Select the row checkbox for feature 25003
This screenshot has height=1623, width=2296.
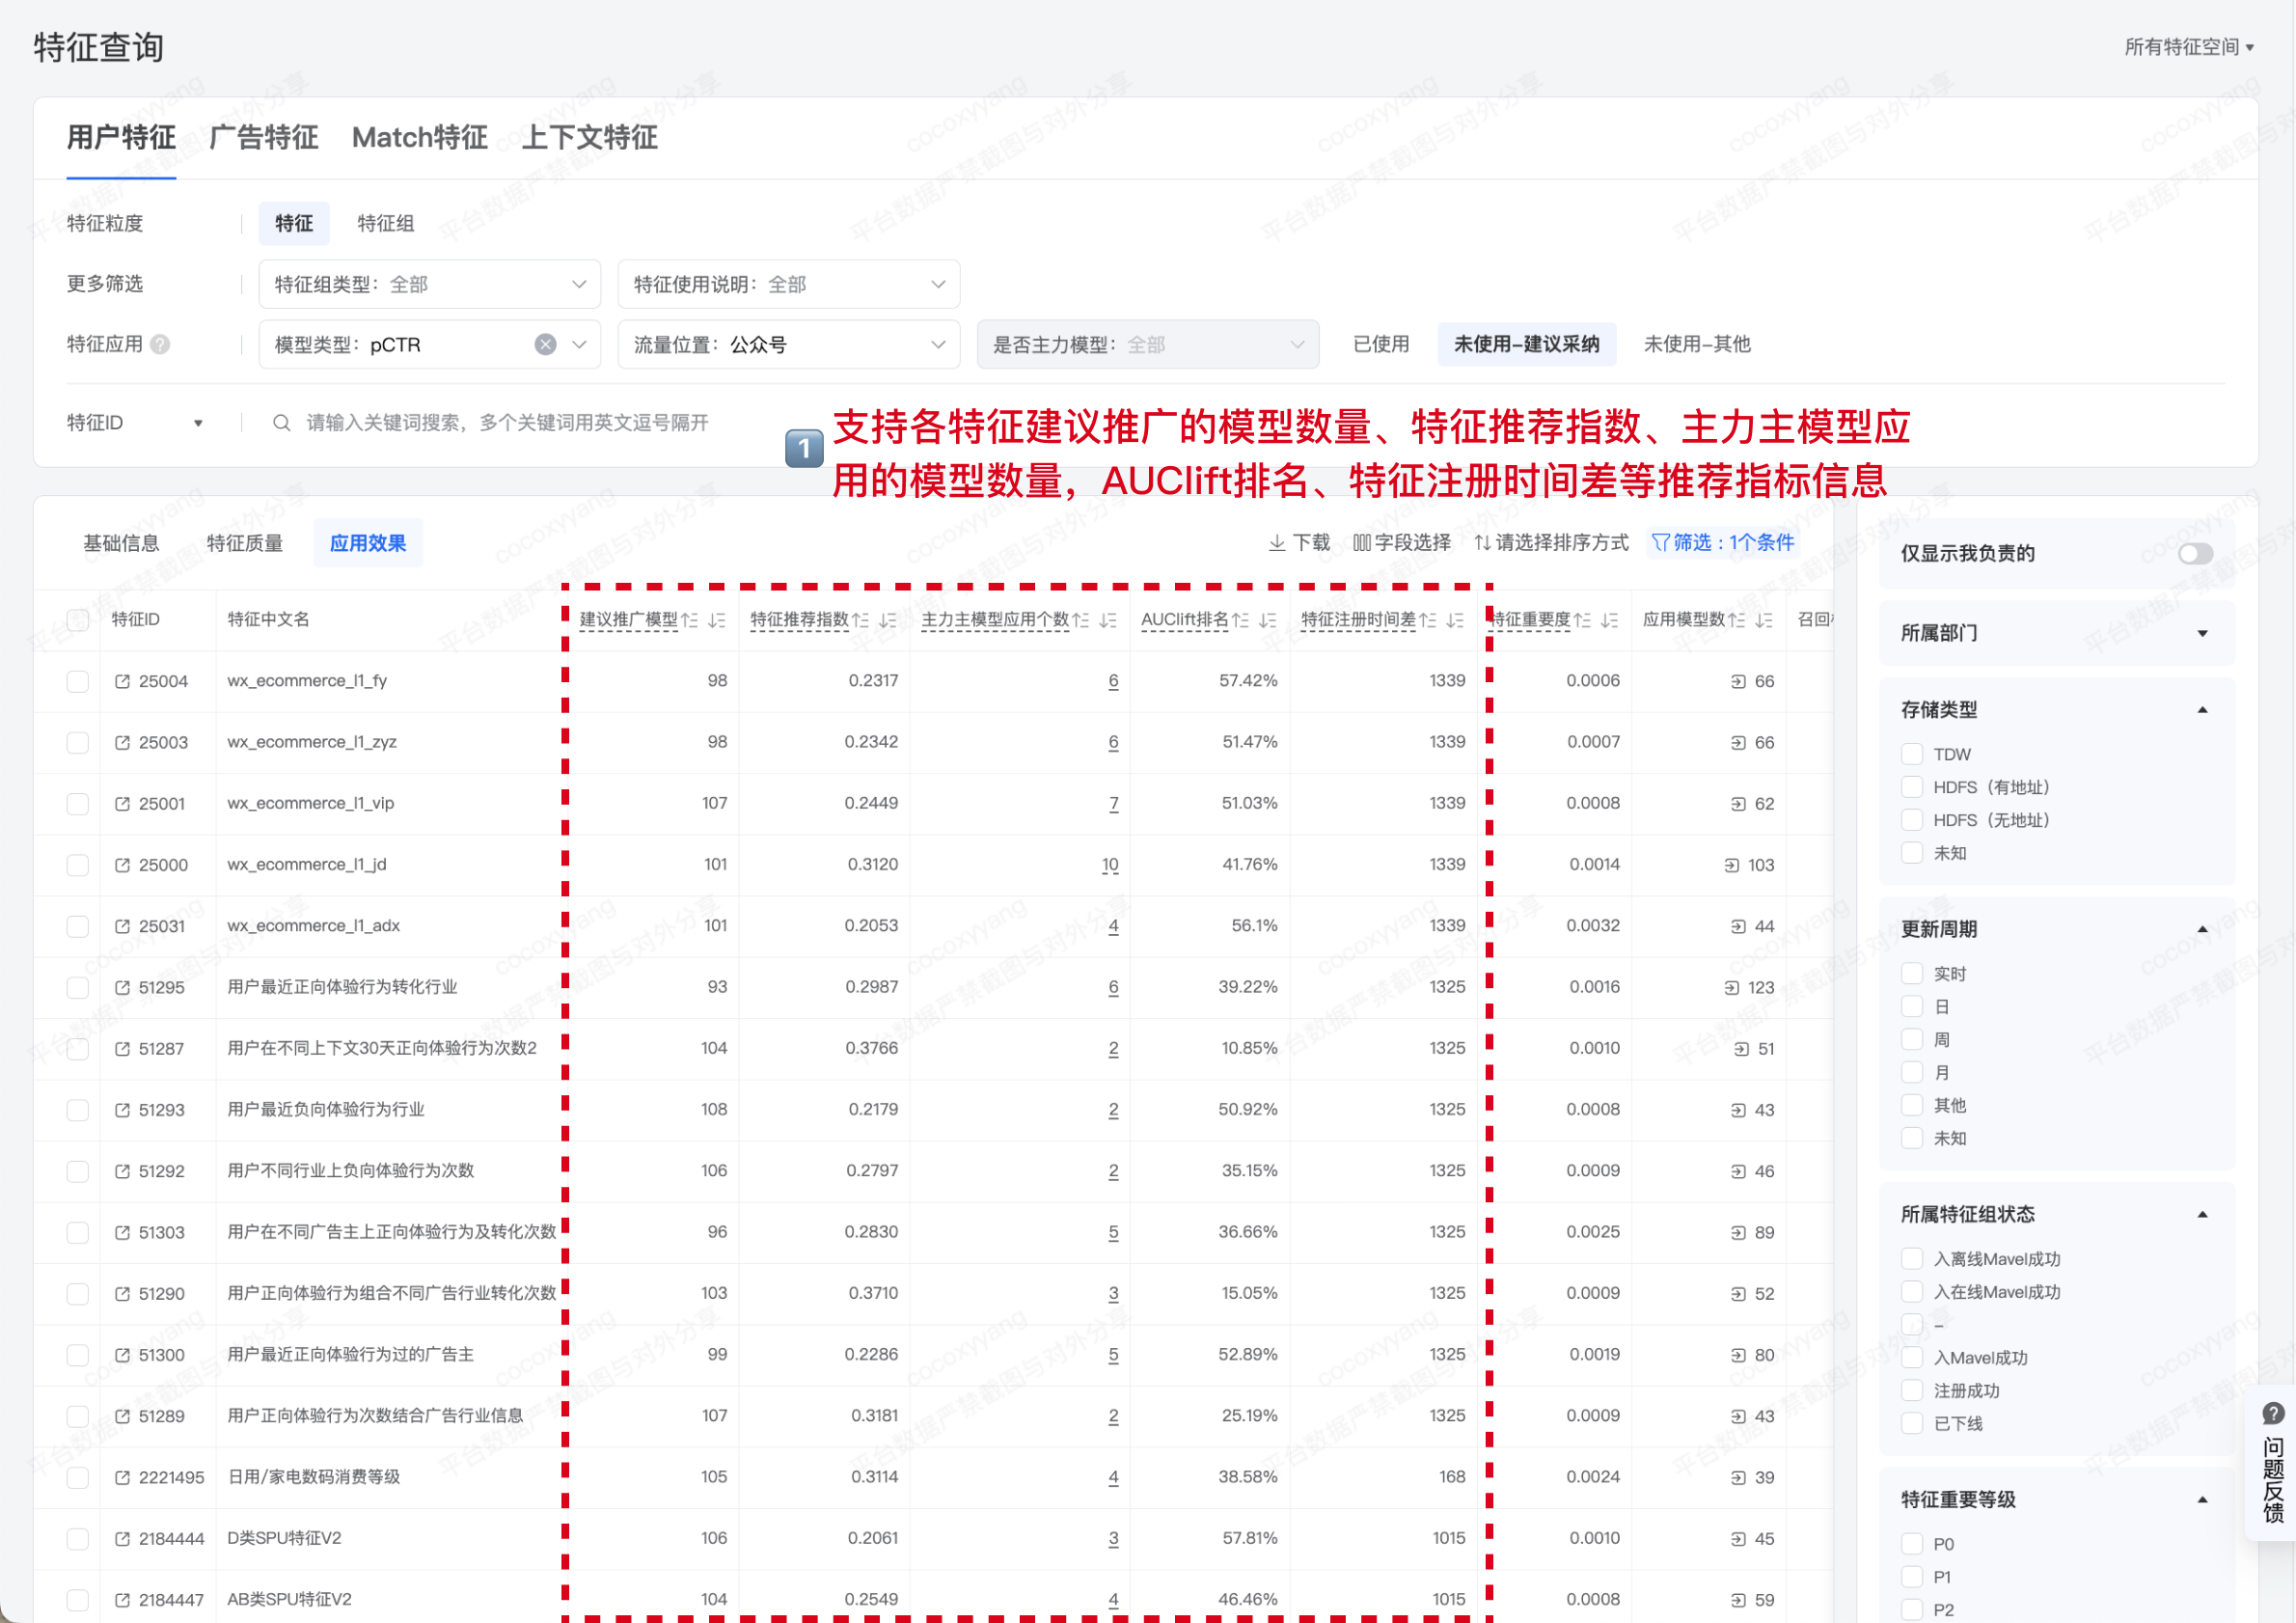click(x=78, y=743)
